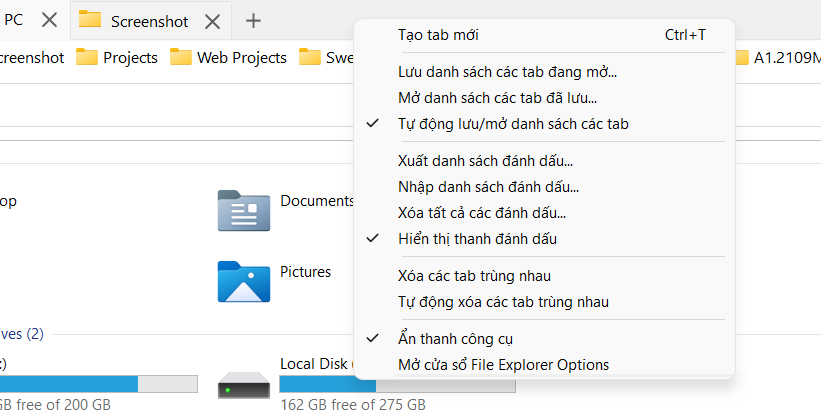Viewport: 821px width, 416px height.
Task: Switch to the Screenshot tab
Action: 148,21
